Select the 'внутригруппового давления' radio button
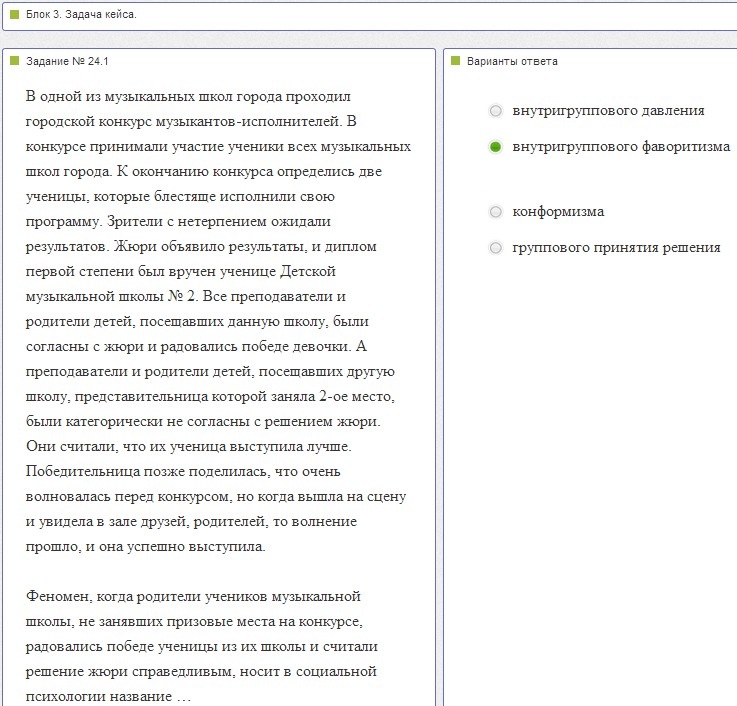The width and height of the screenshot is (737, 706). click(x=495, y=111)
